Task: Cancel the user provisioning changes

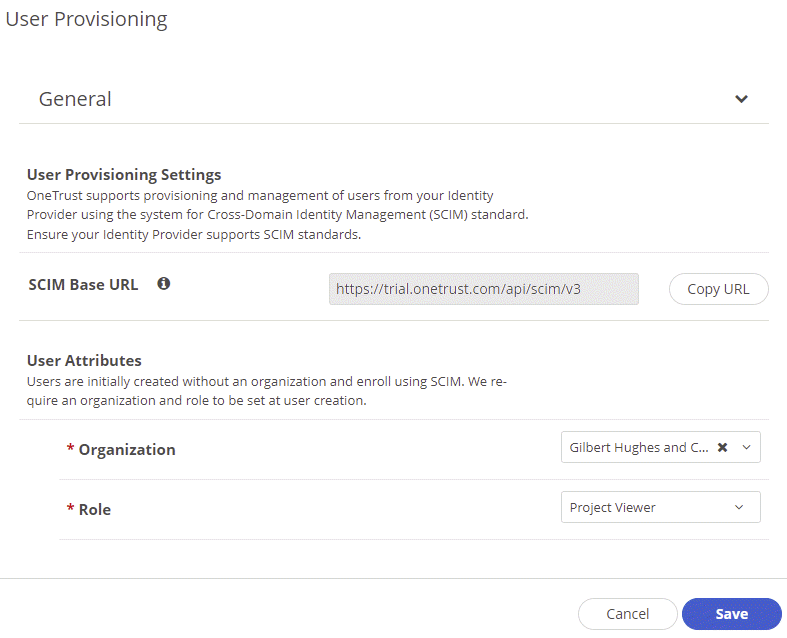Action: tap(627, 614)
